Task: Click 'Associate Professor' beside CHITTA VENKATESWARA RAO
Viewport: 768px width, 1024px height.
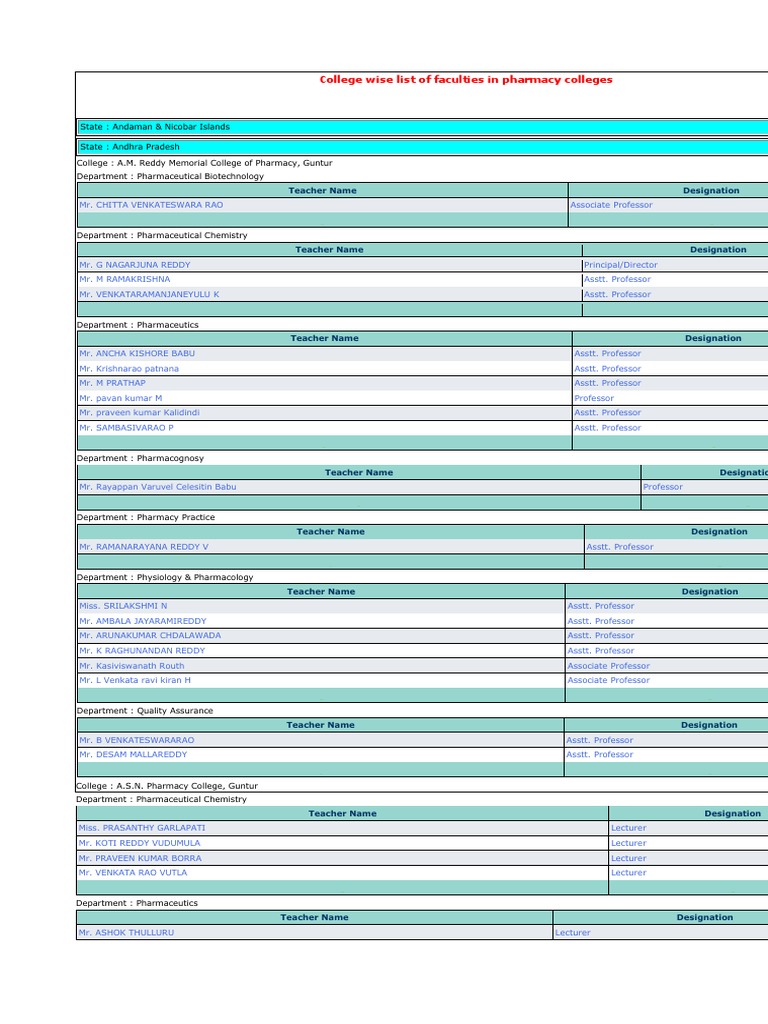Action: [611, 205]
